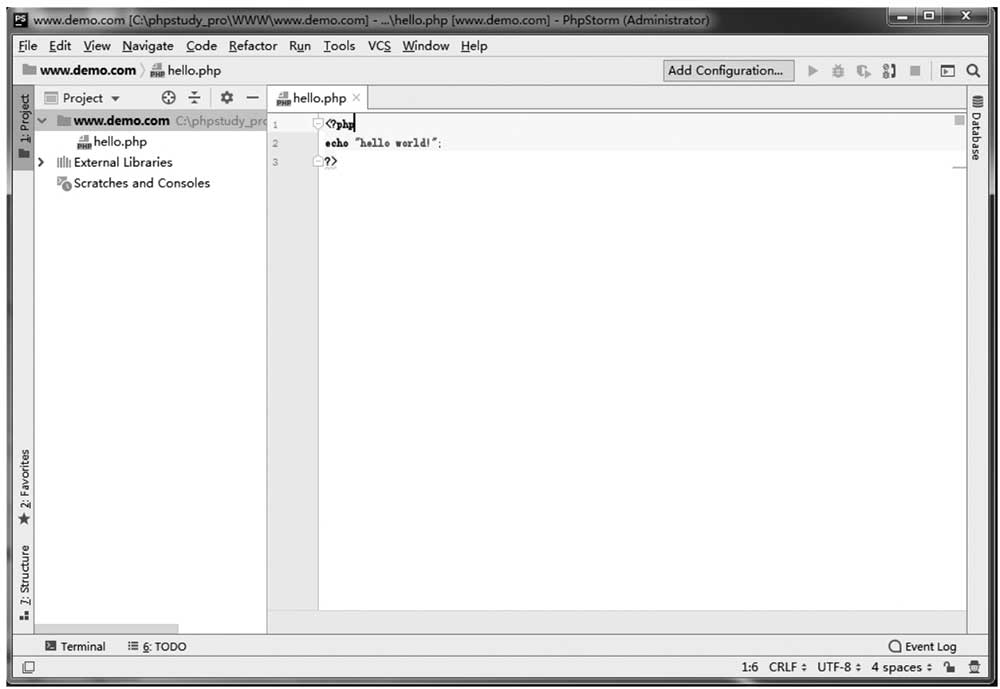Click the www.demo.com folder icon in breadcrumb

pos(29,70)
